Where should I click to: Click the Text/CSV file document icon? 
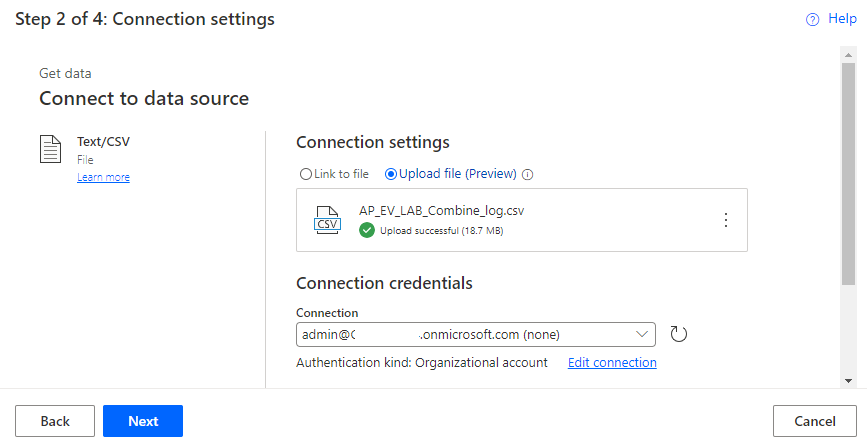50,150
